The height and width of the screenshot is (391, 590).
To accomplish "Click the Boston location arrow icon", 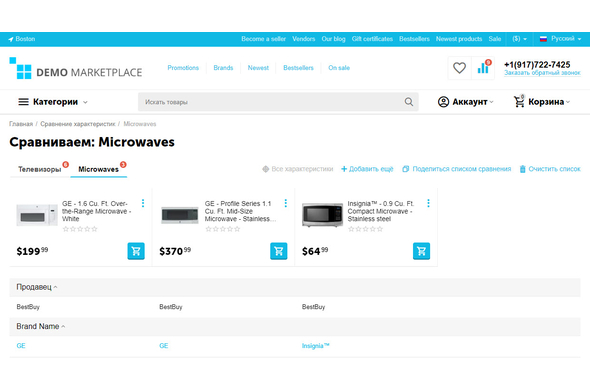I will tap(11, 39).
